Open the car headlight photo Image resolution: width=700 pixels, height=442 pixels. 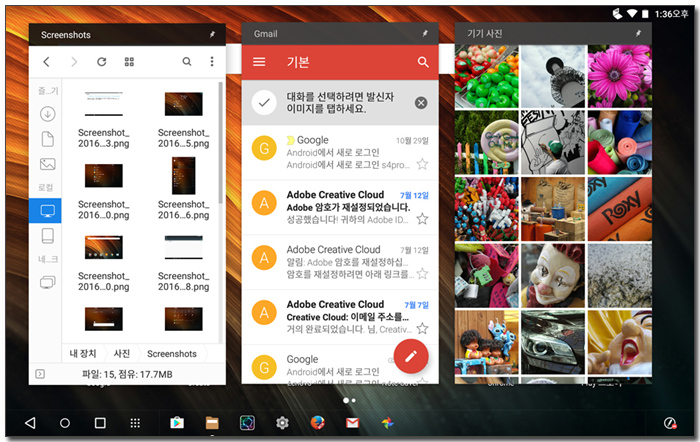(x=553, y=342)
